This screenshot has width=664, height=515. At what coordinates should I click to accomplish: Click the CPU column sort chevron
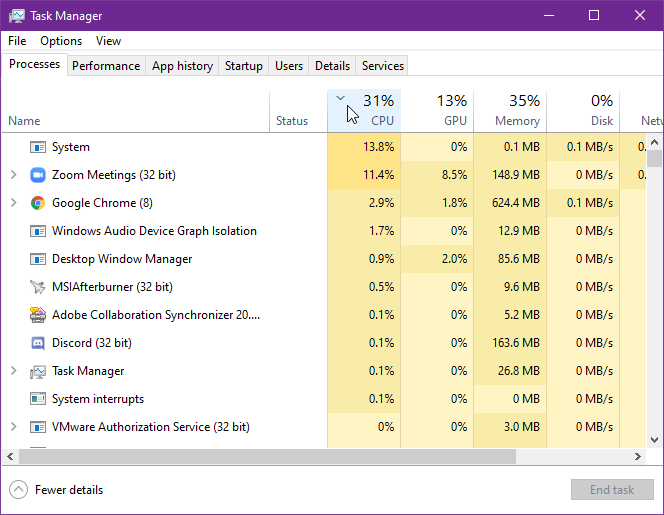tap(340, 98)
